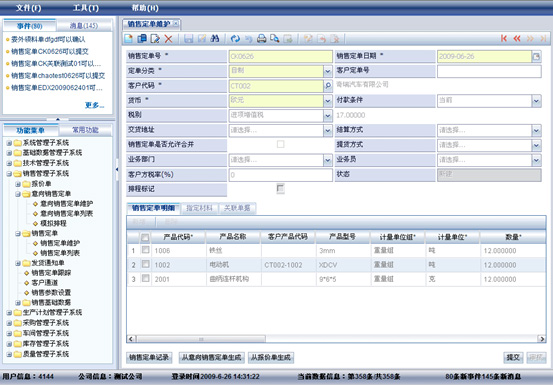Go to previous record double-arrow icon
This screenshot has height=385, width=553.
point(517,38)
